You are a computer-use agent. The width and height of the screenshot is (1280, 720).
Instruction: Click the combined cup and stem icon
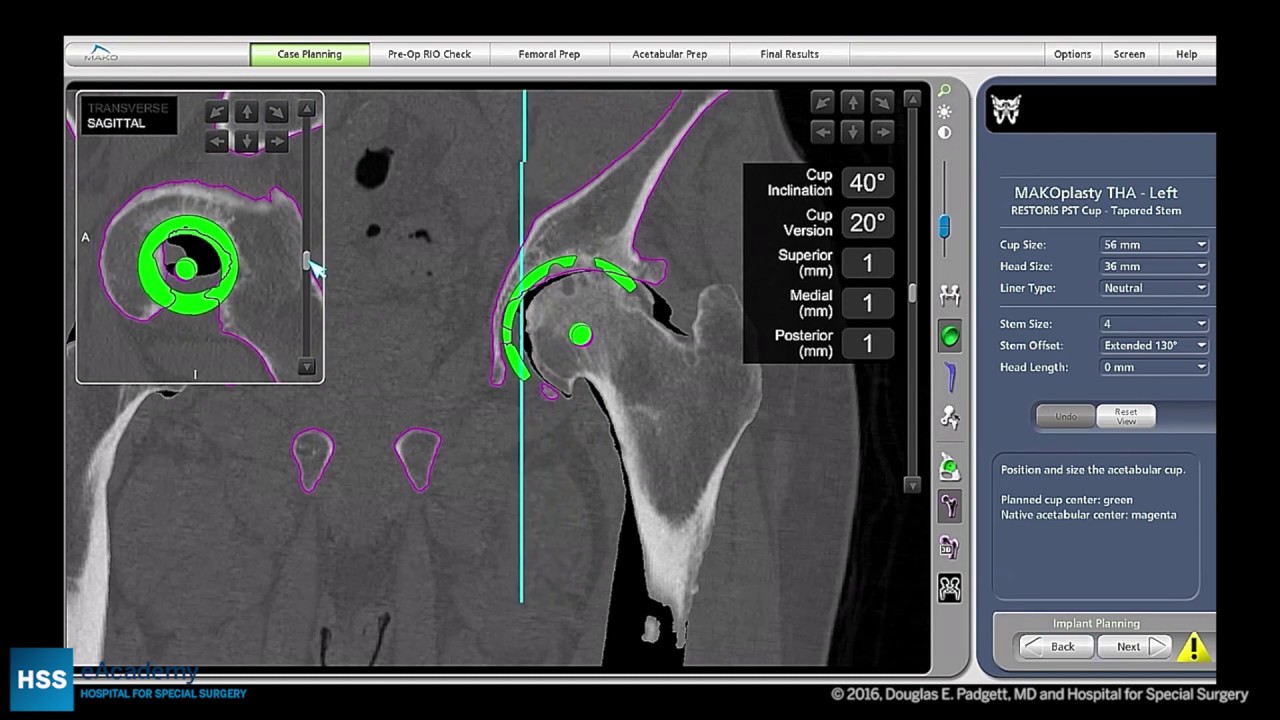click(950, 418)
